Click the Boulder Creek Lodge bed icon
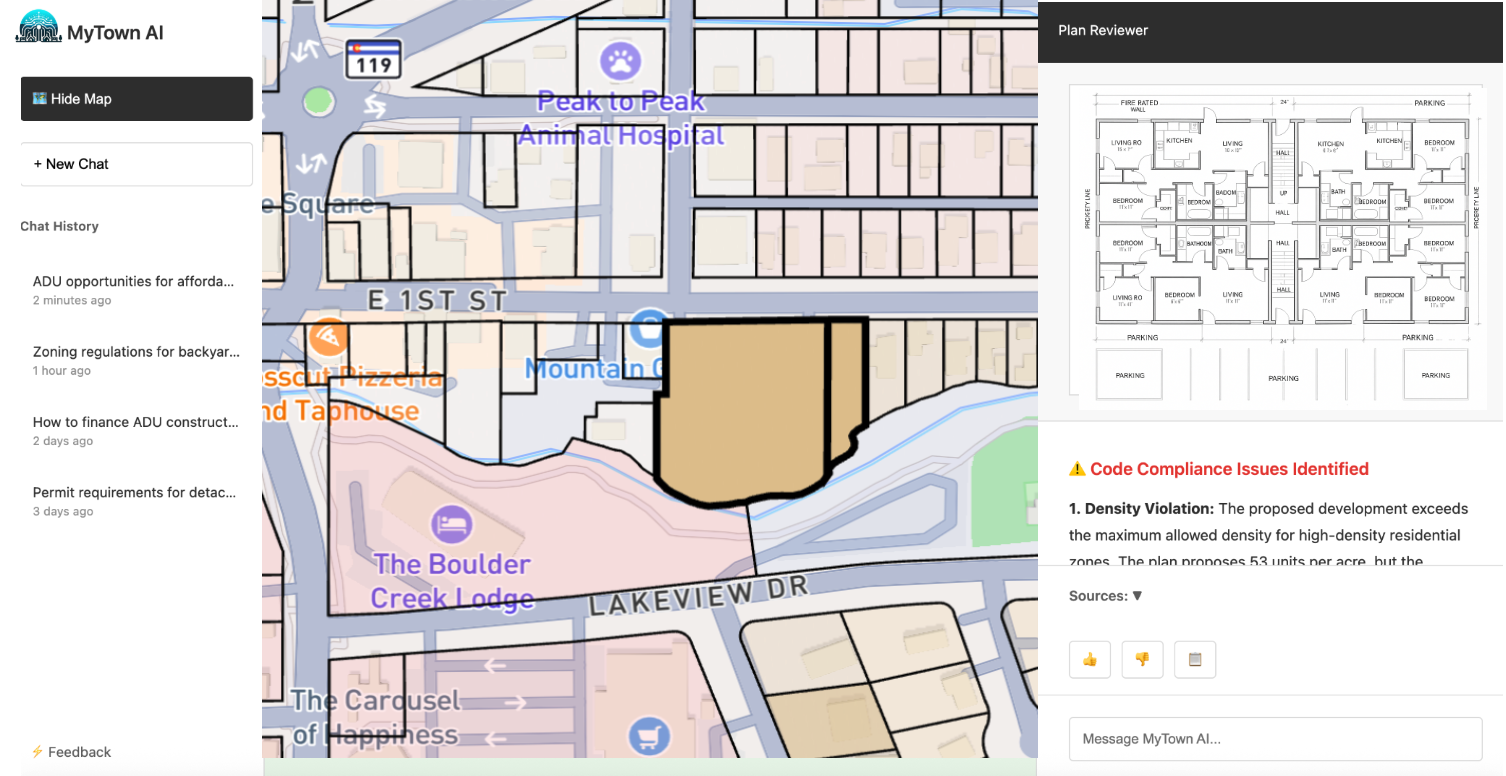Image resolution: width=1506 pixels, height=776 pixels. tap(451, 523)
